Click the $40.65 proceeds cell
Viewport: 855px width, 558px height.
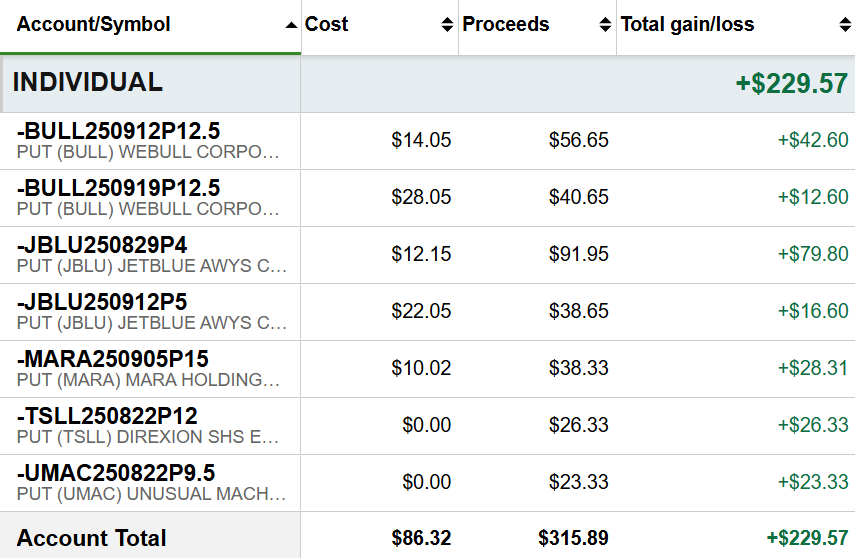coord(579,197)
